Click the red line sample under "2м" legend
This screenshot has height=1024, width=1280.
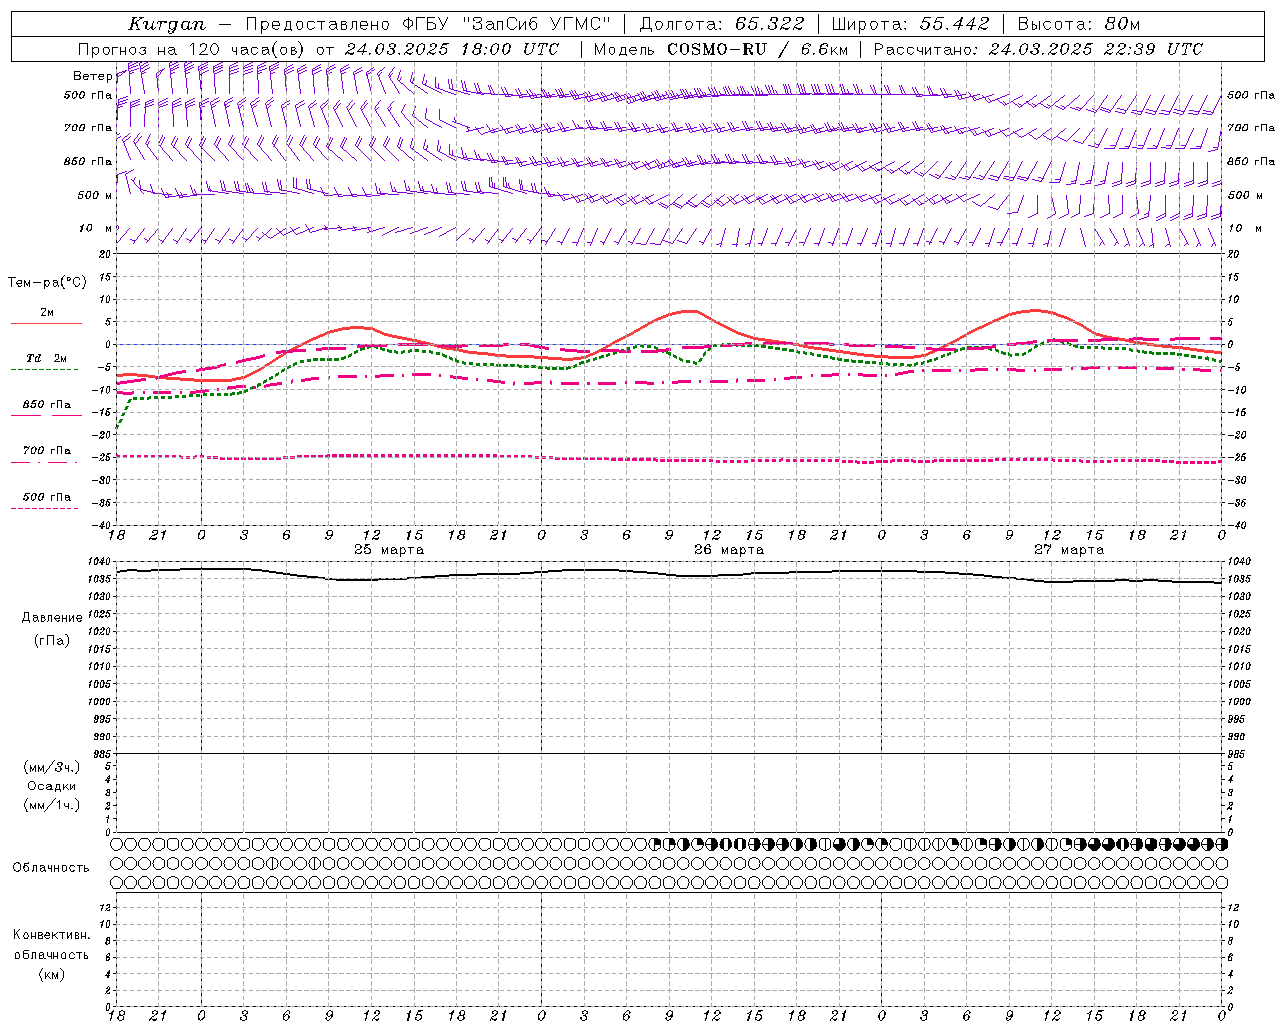click(x=47, y=323)
